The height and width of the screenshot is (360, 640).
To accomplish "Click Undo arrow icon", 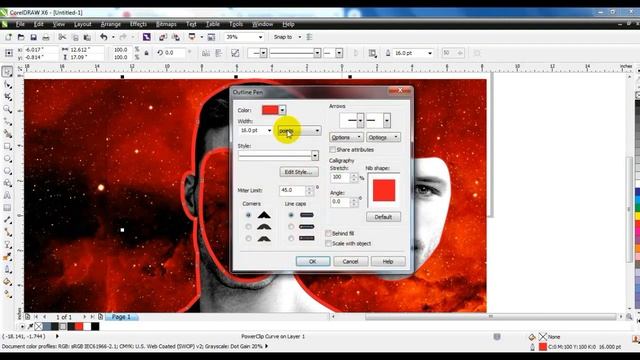I will point(104,37).
